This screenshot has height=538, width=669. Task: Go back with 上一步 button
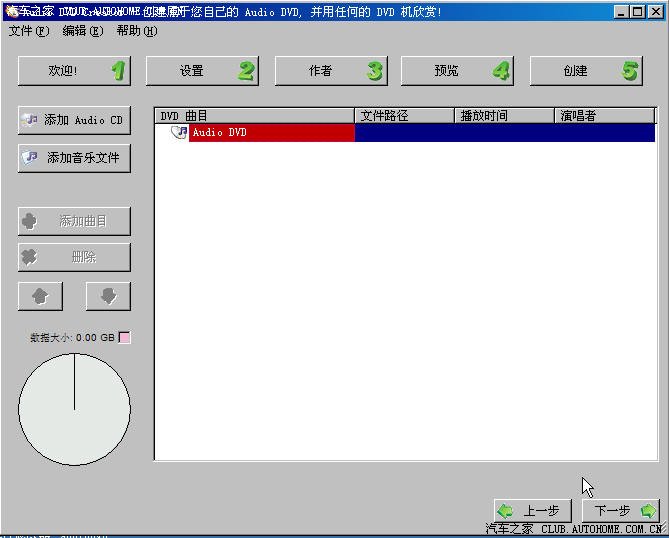click(532, 510)
